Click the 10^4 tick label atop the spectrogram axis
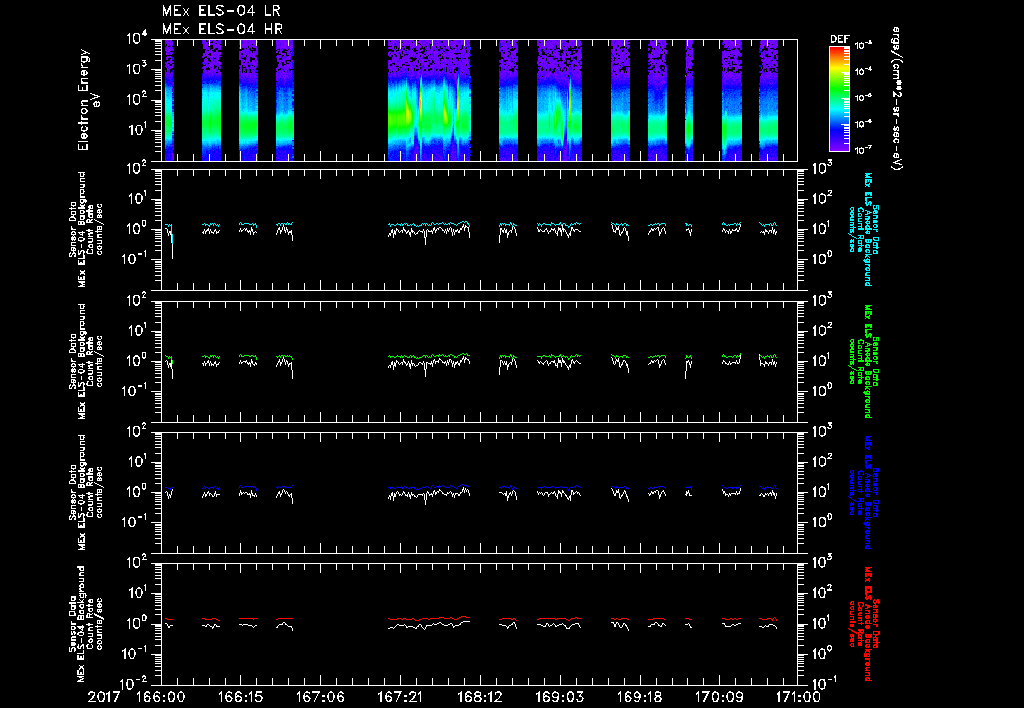Viewport: 1024px width, 708px height. [136, 39]
